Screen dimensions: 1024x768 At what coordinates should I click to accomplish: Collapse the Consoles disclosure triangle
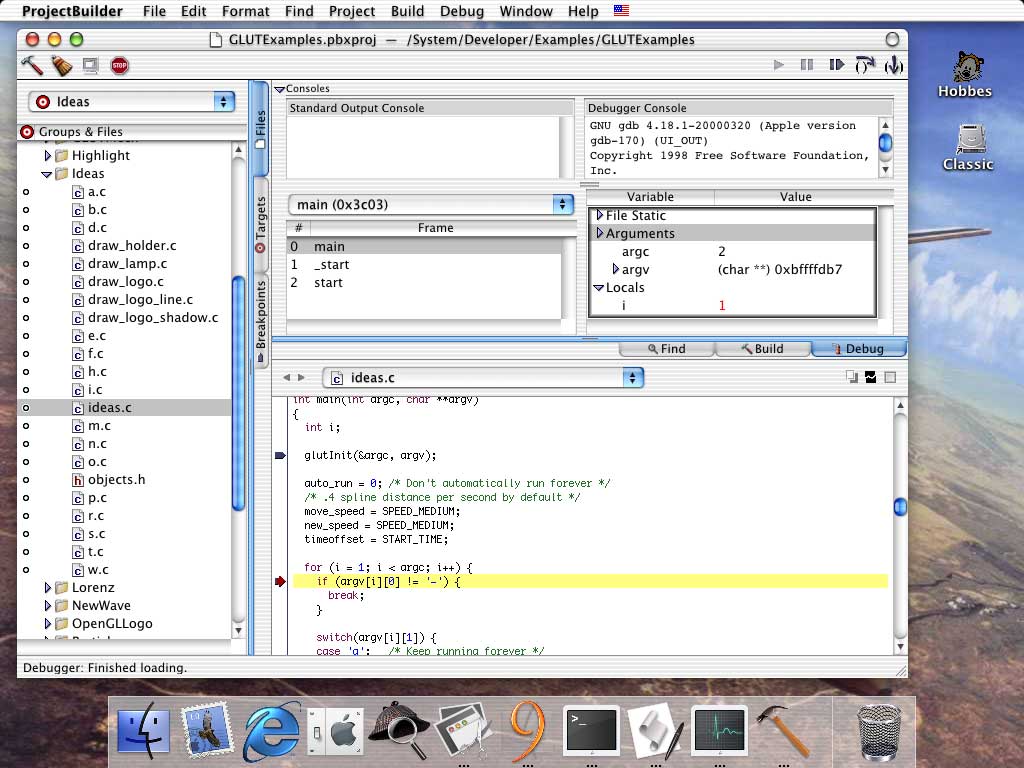280,89
